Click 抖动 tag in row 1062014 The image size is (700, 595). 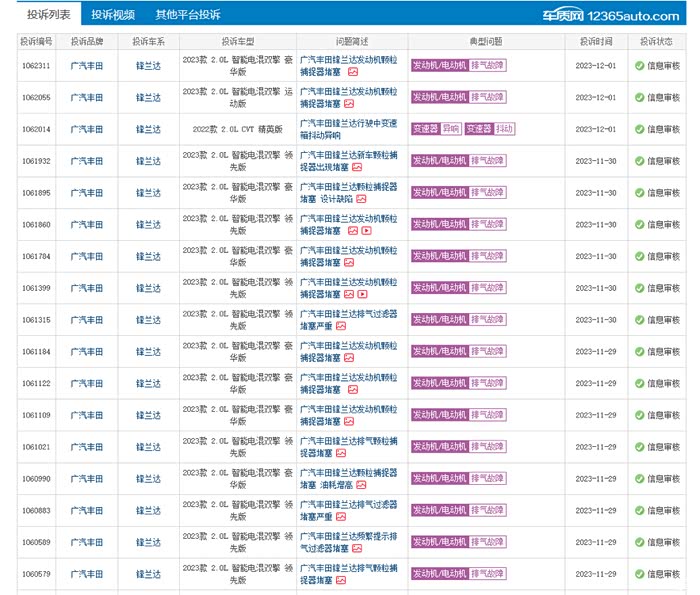(504, 129)
